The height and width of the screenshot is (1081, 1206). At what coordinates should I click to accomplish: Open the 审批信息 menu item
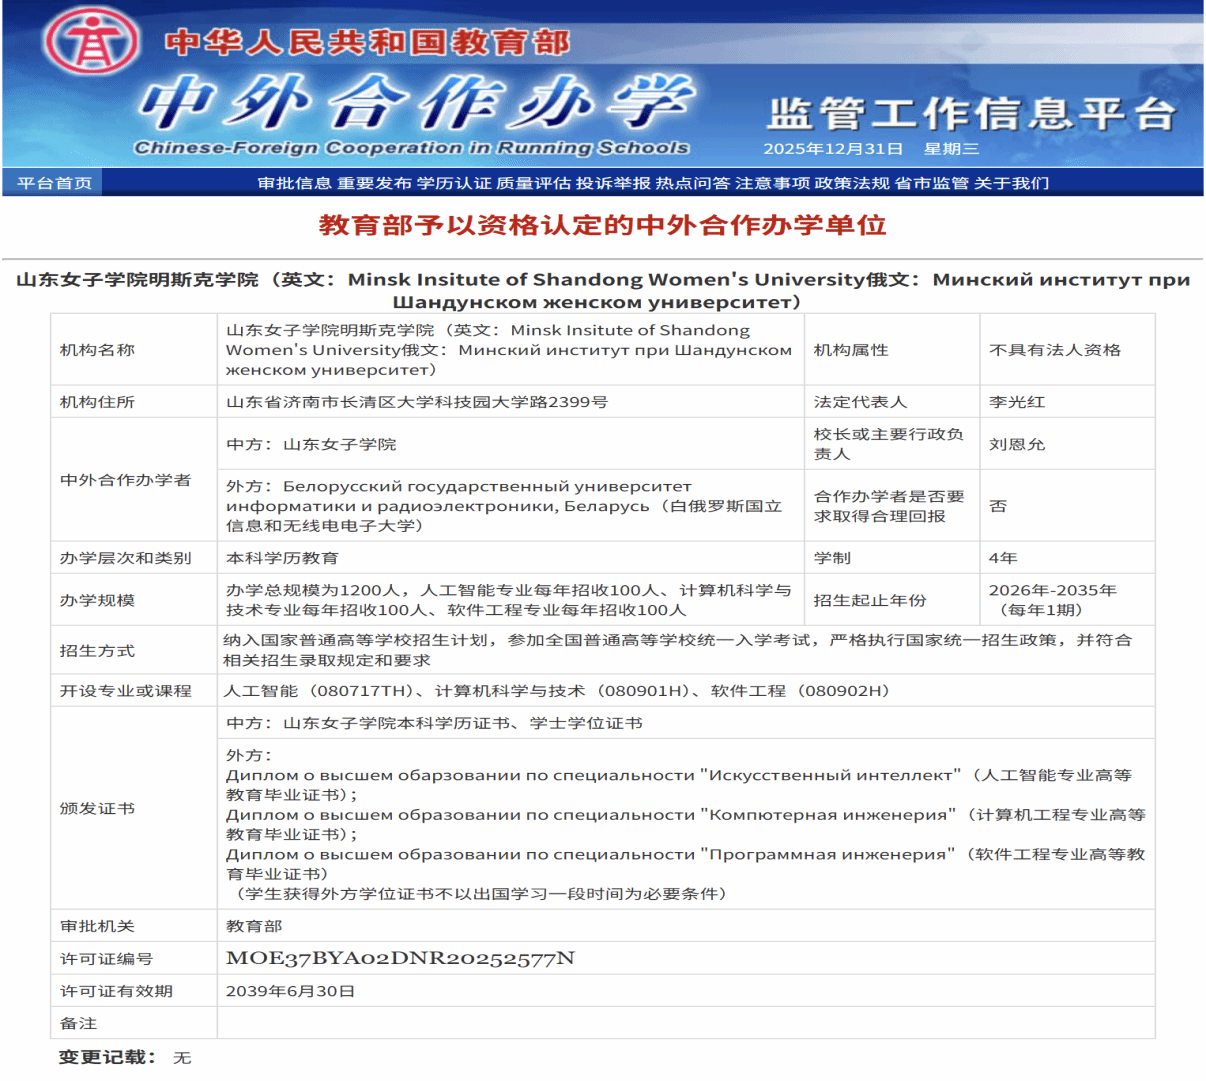(294, 183)
